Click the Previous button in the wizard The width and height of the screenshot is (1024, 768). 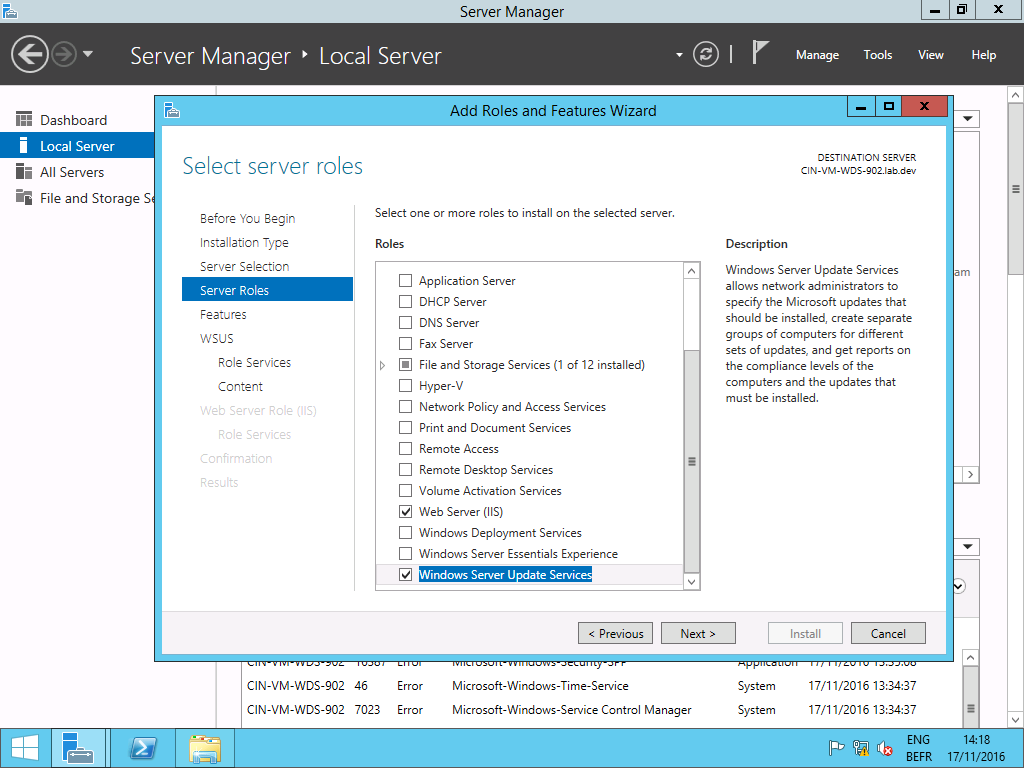click(x=615, y=633)
